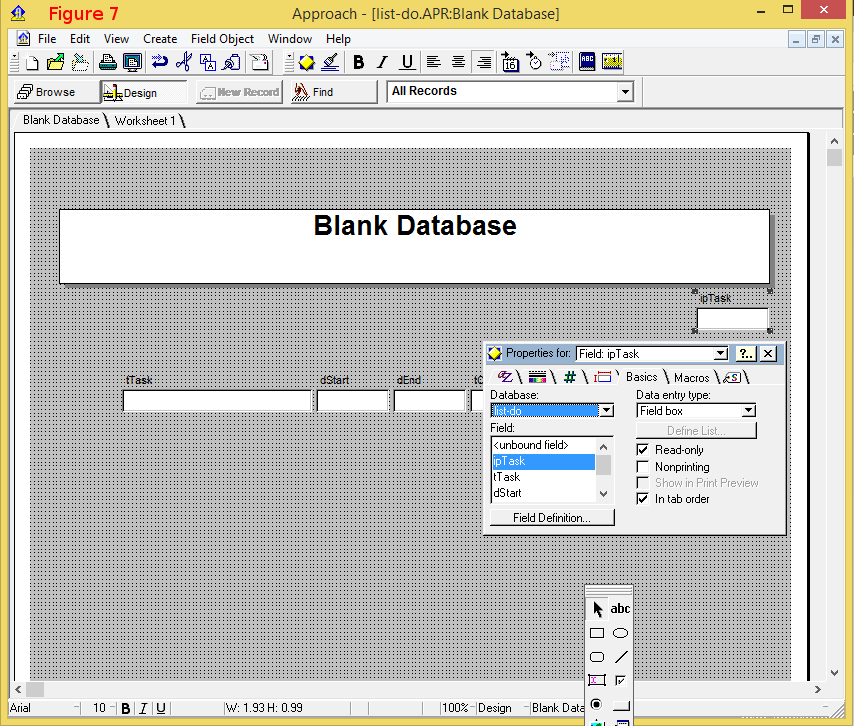
Task: Uncheck the Read-only checkbox
Action: pos(643,451)
